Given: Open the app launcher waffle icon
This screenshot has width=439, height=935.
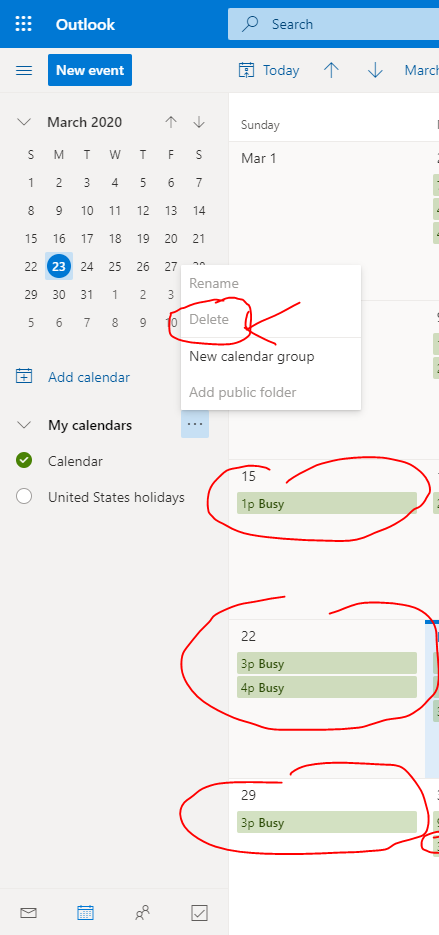Looking at the screenshot, I should pyautogui.click(x=23, y=24).
